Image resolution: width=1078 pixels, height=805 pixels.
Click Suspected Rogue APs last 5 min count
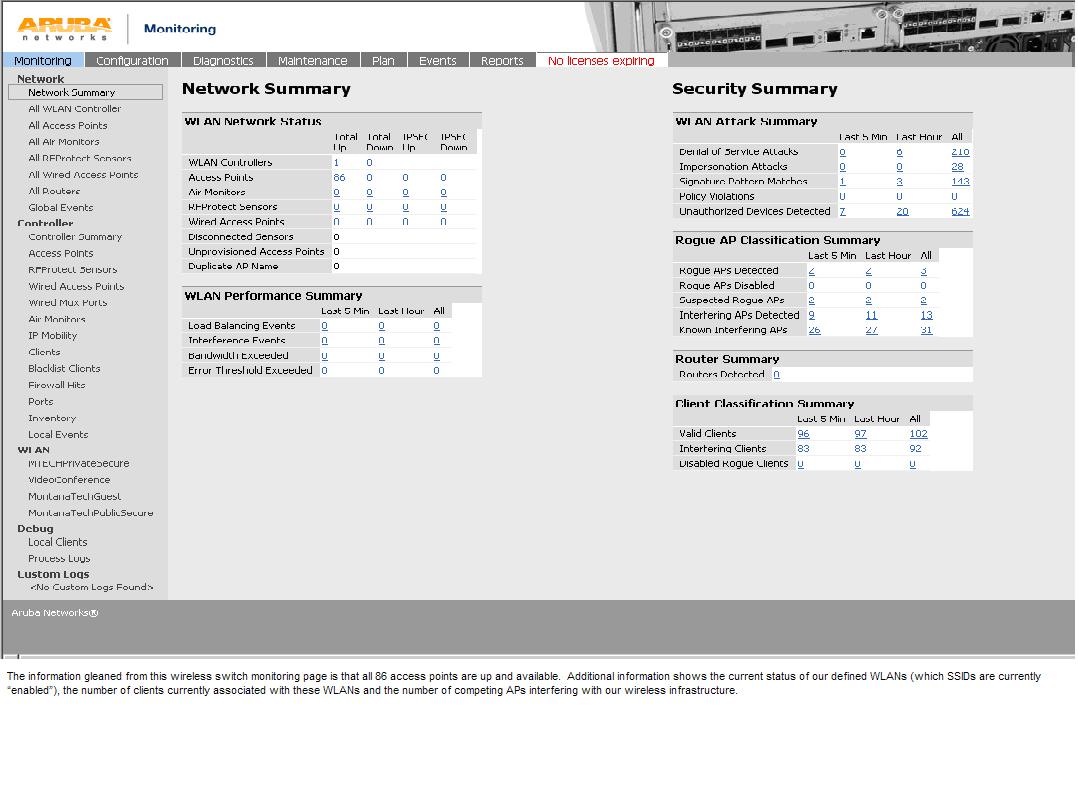[811, 300]
